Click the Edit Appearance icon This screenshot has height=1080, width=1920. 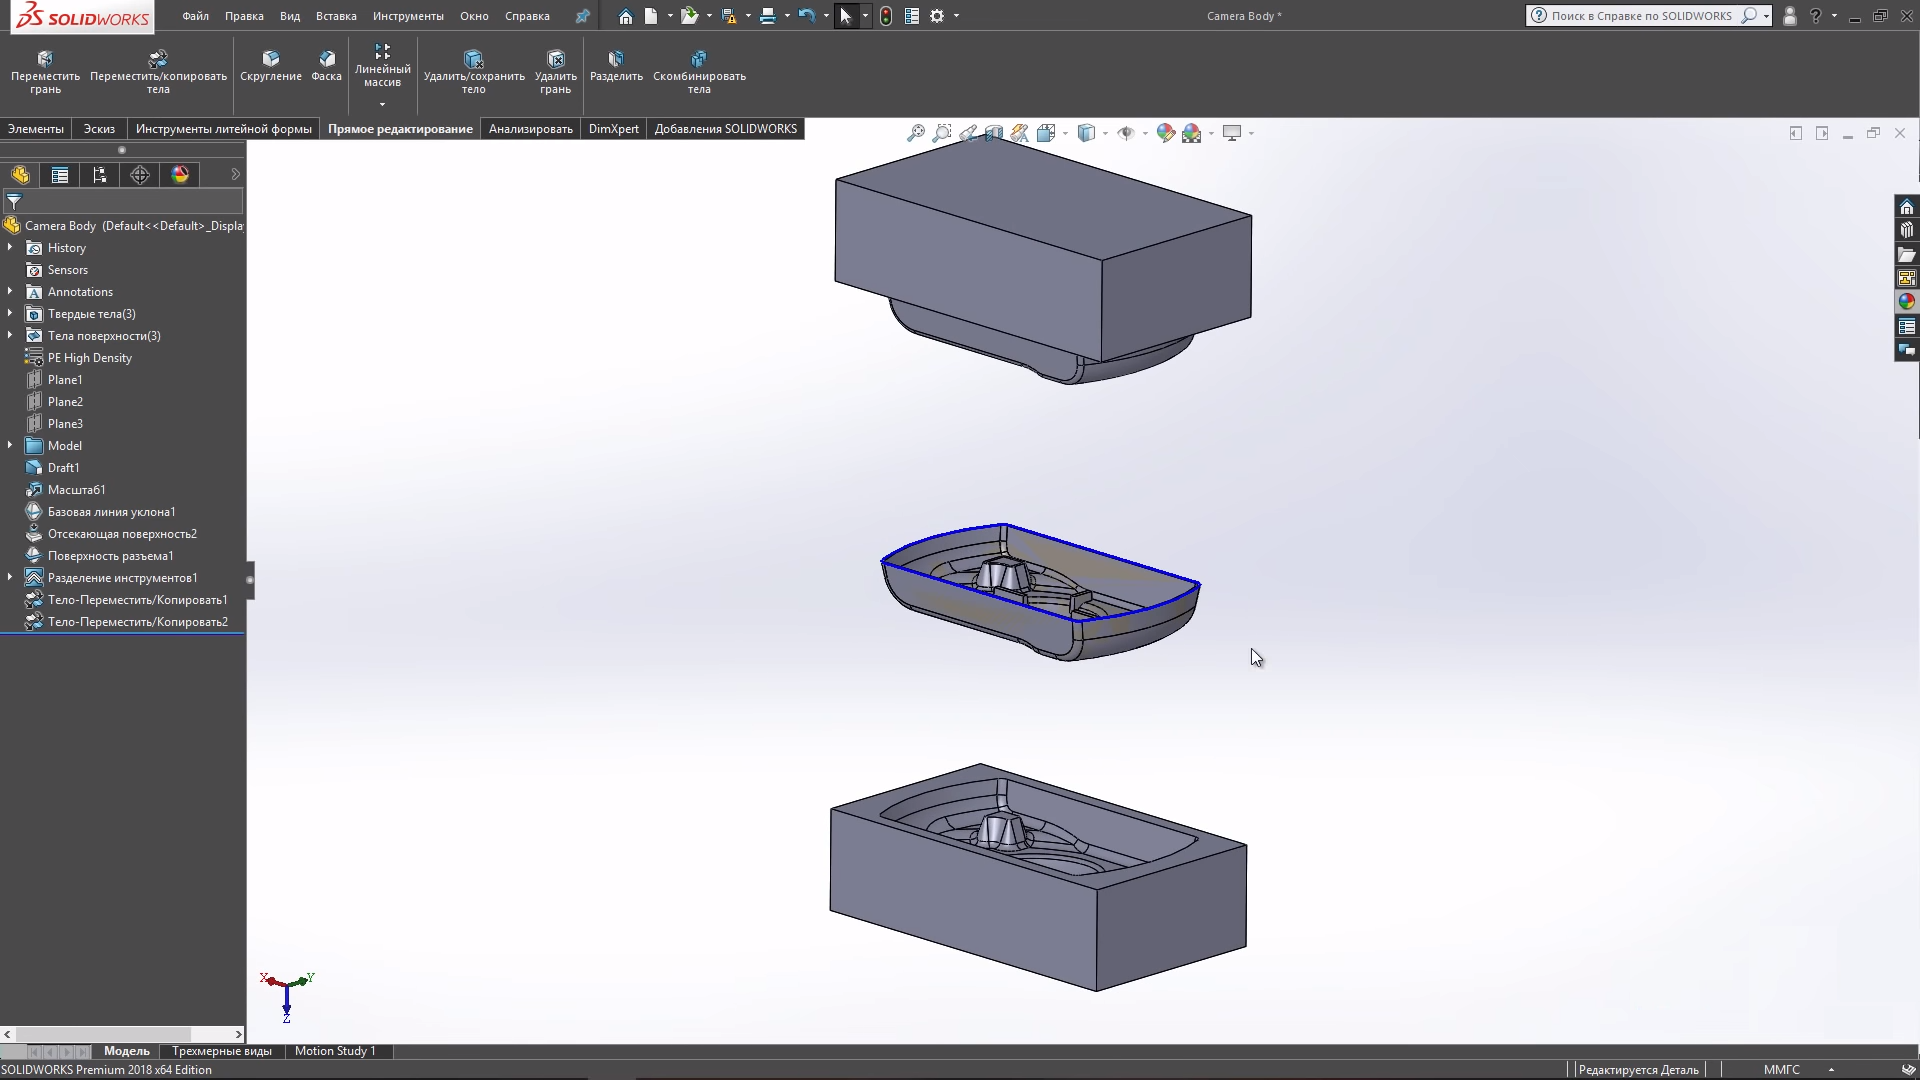(x=1166, y=133)
